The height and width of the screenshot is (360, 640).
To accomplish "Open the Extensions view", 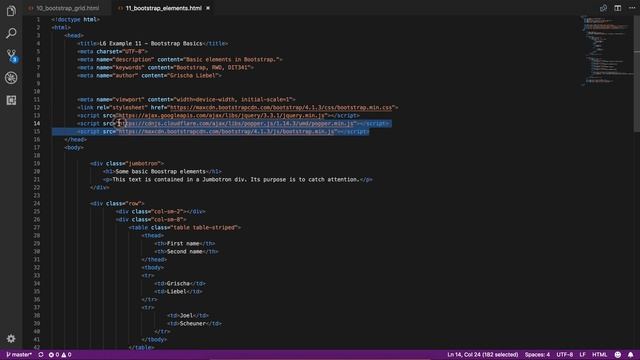I will click(11, 100).
